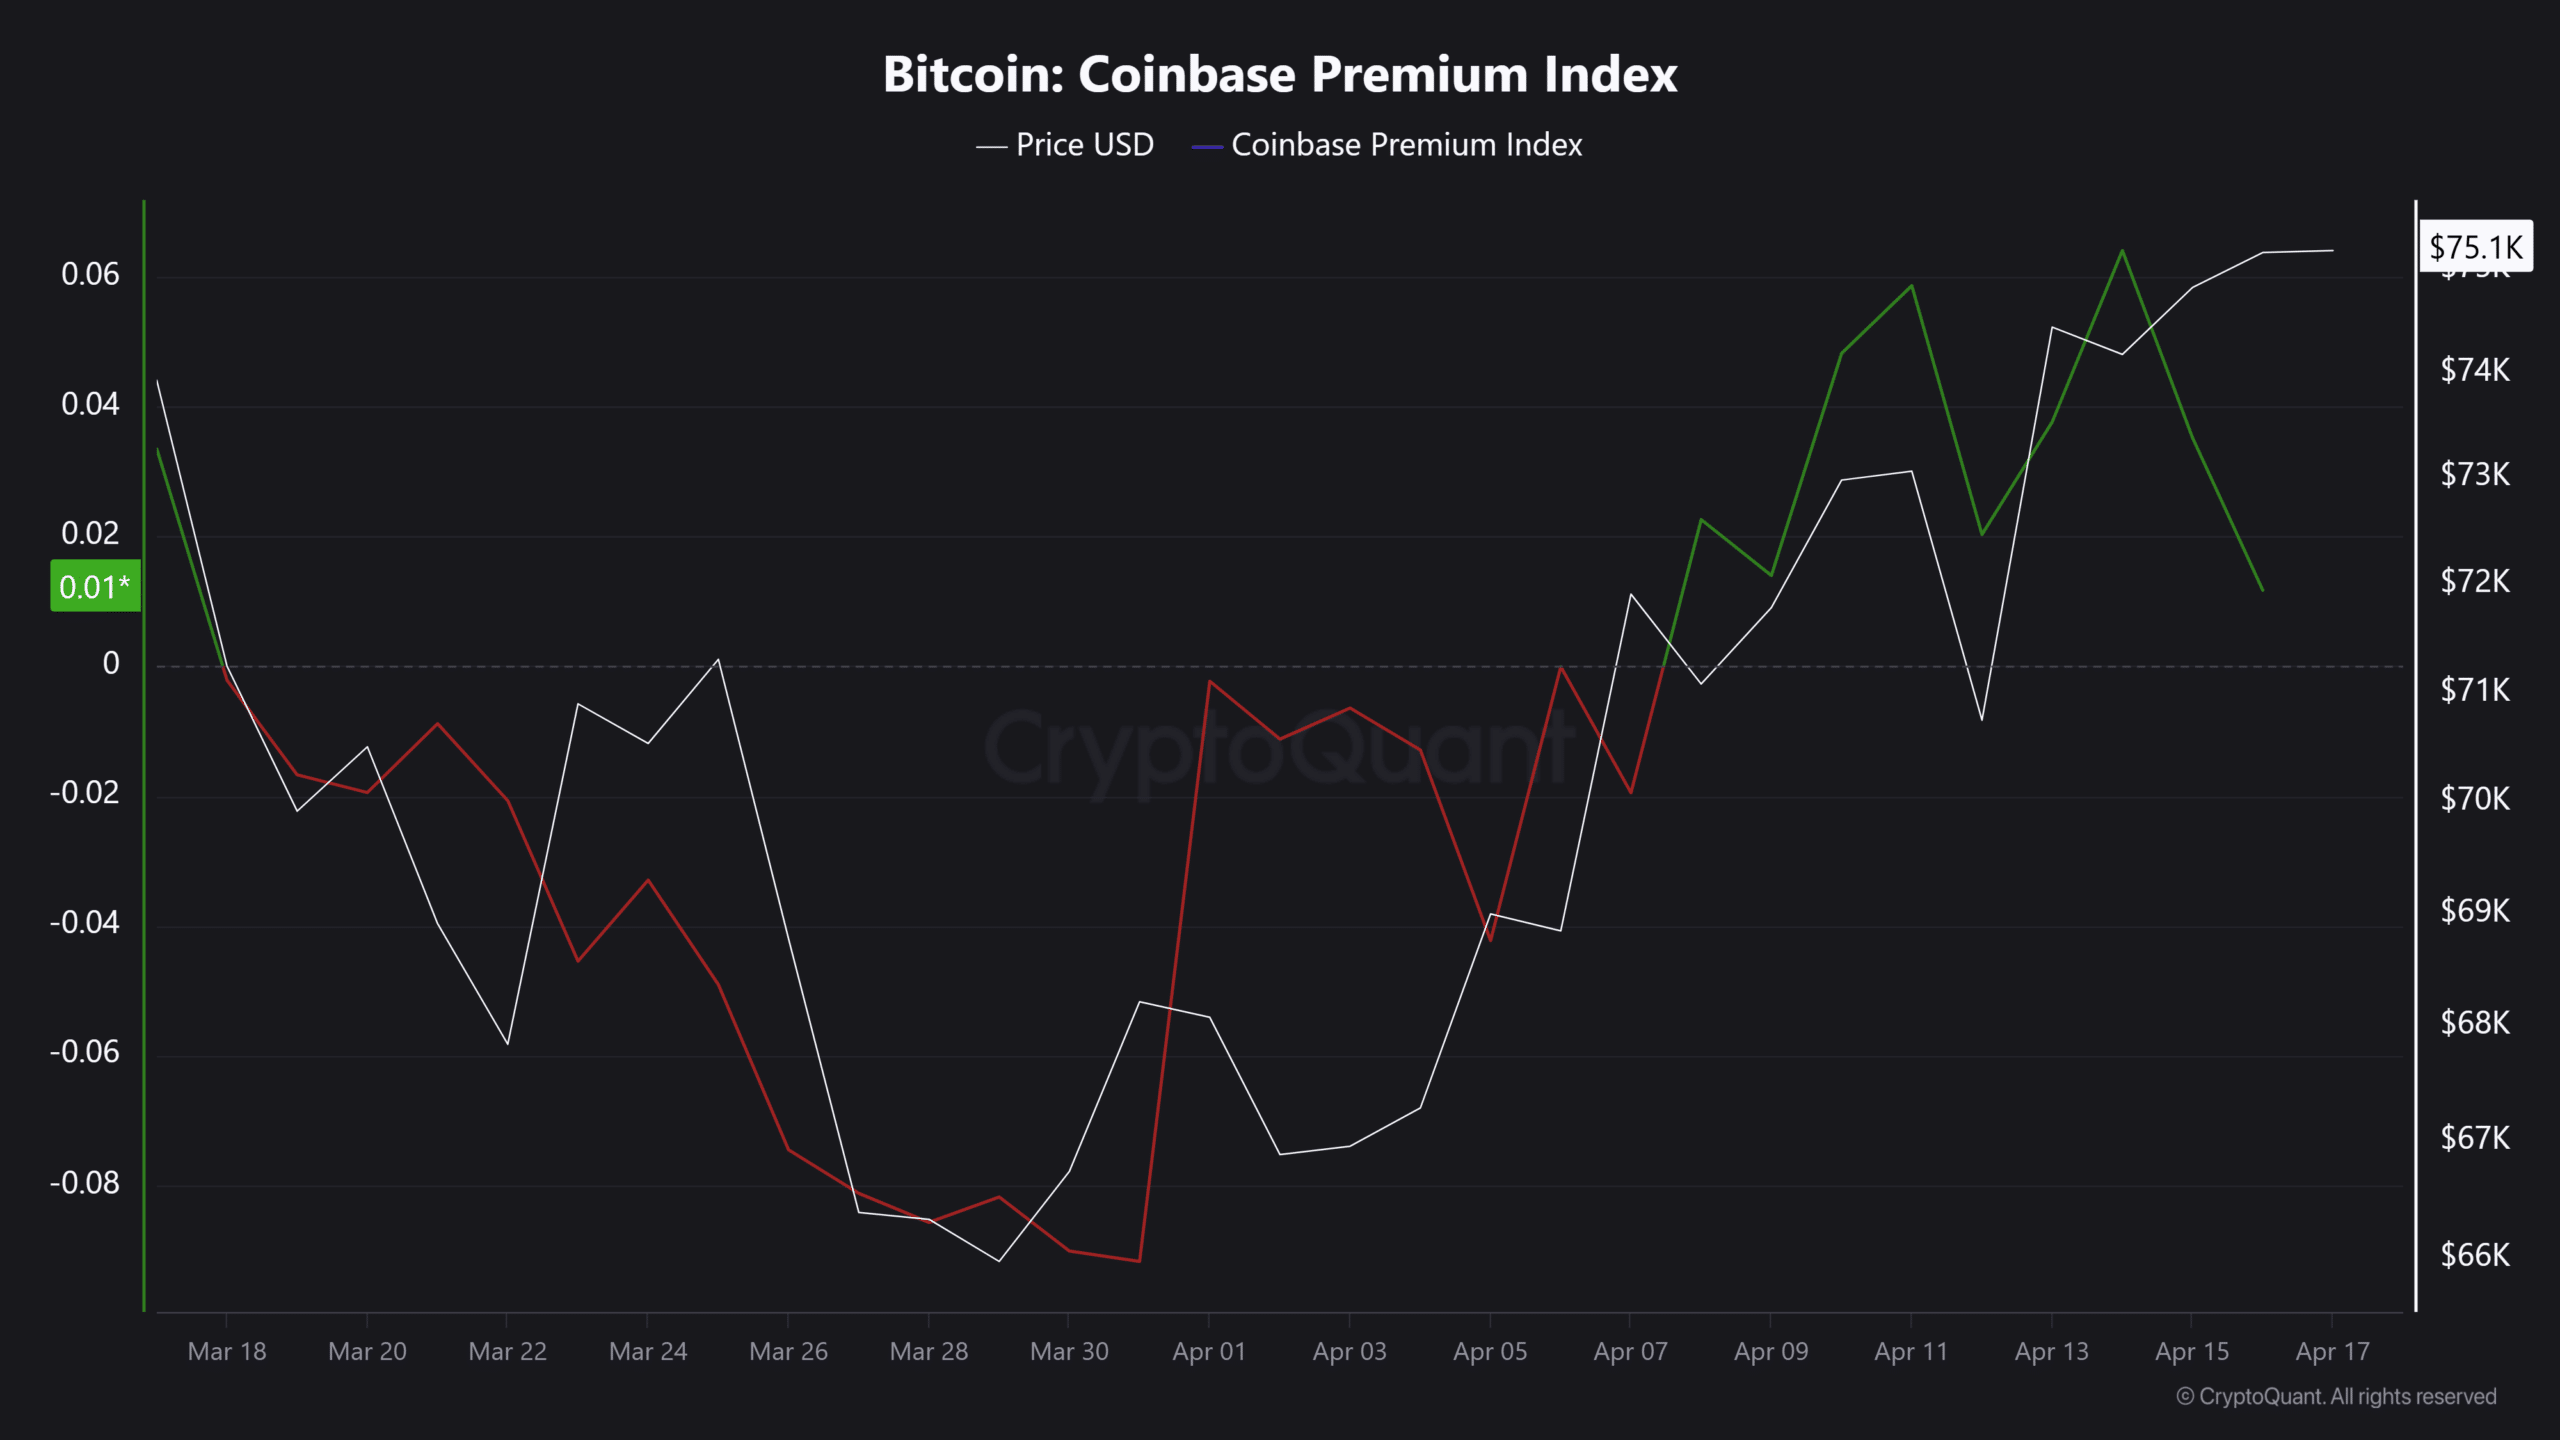The height and width of the screenshot is (1440, 2560).
Task: Click the Apr 17 date tick
Action: (x=2332, y=1351)
